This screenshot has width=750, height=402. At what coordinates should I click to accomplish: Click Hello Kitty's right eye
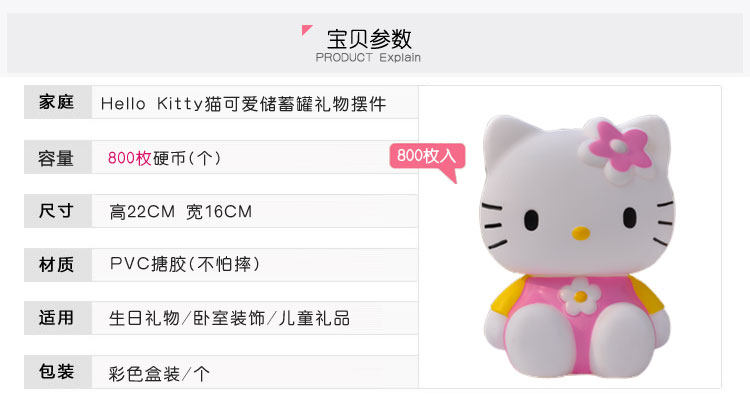[629, 217]
